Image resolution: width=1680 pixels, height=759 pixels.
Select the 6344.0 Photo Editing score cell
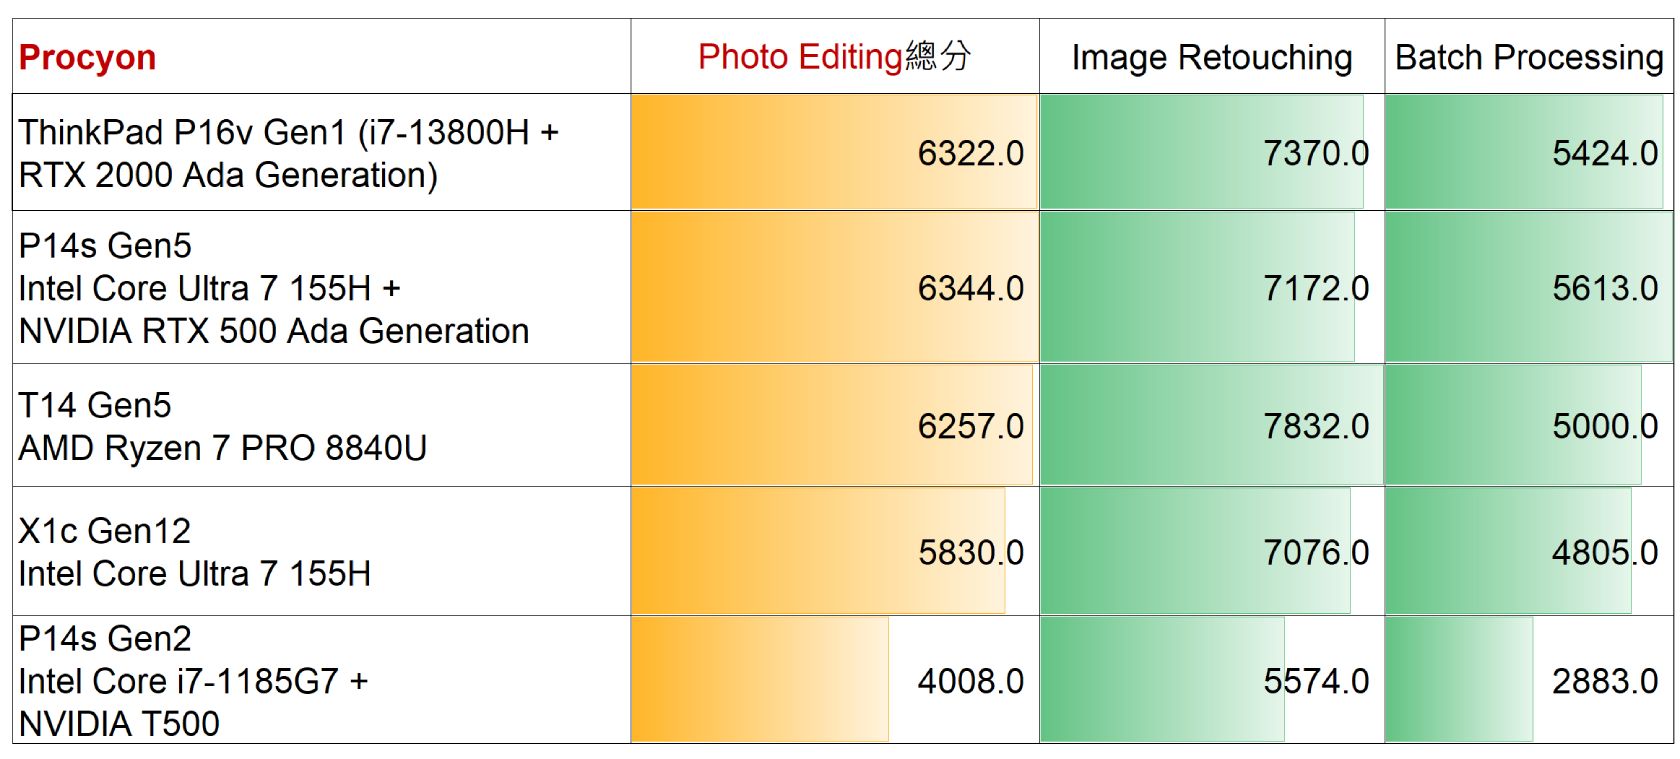tap(835, 288)
